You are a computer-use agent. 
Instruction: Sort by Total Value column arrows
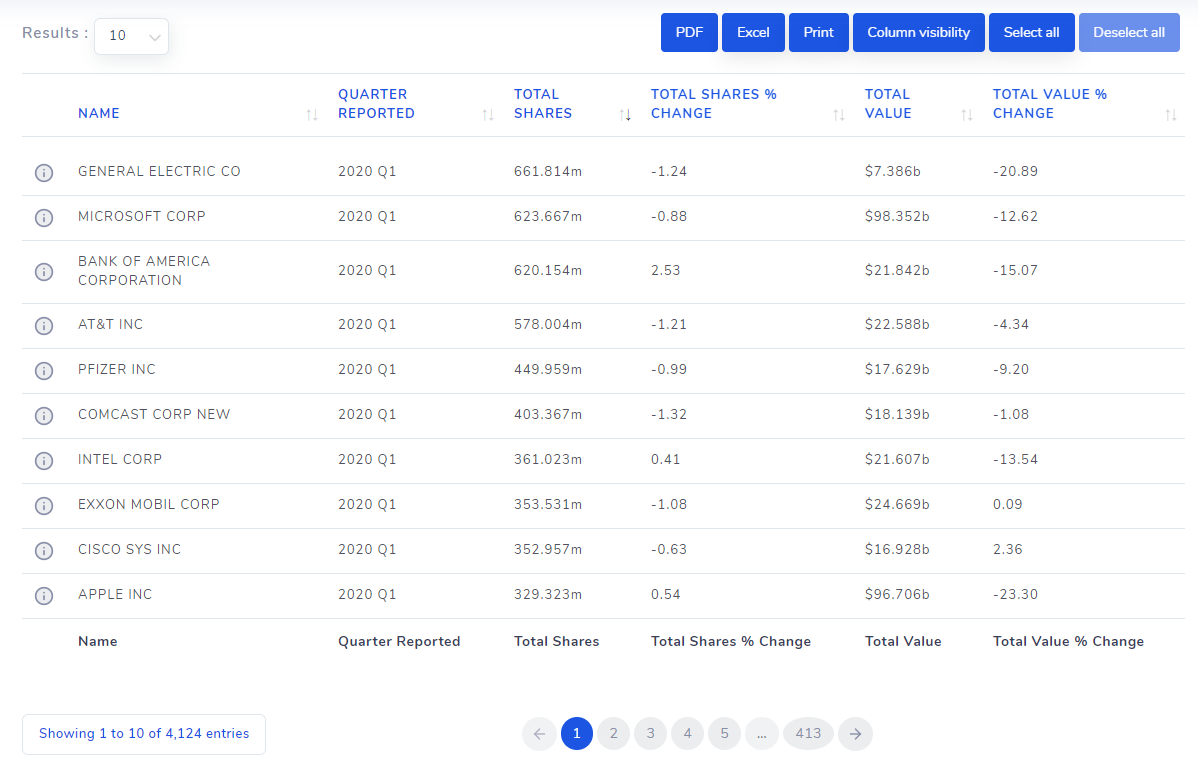[x=966, y=115]
